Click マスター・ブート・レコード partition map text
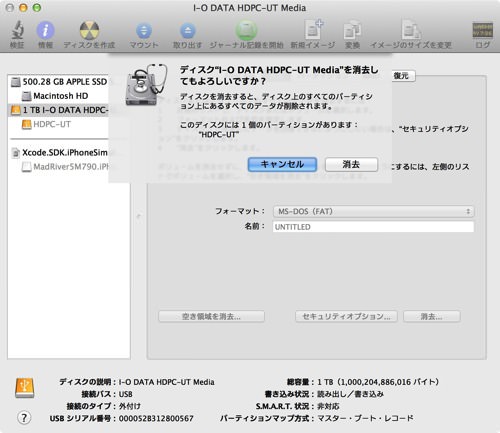The width and height of the screenshot is (500, 433). pos(365,418)
